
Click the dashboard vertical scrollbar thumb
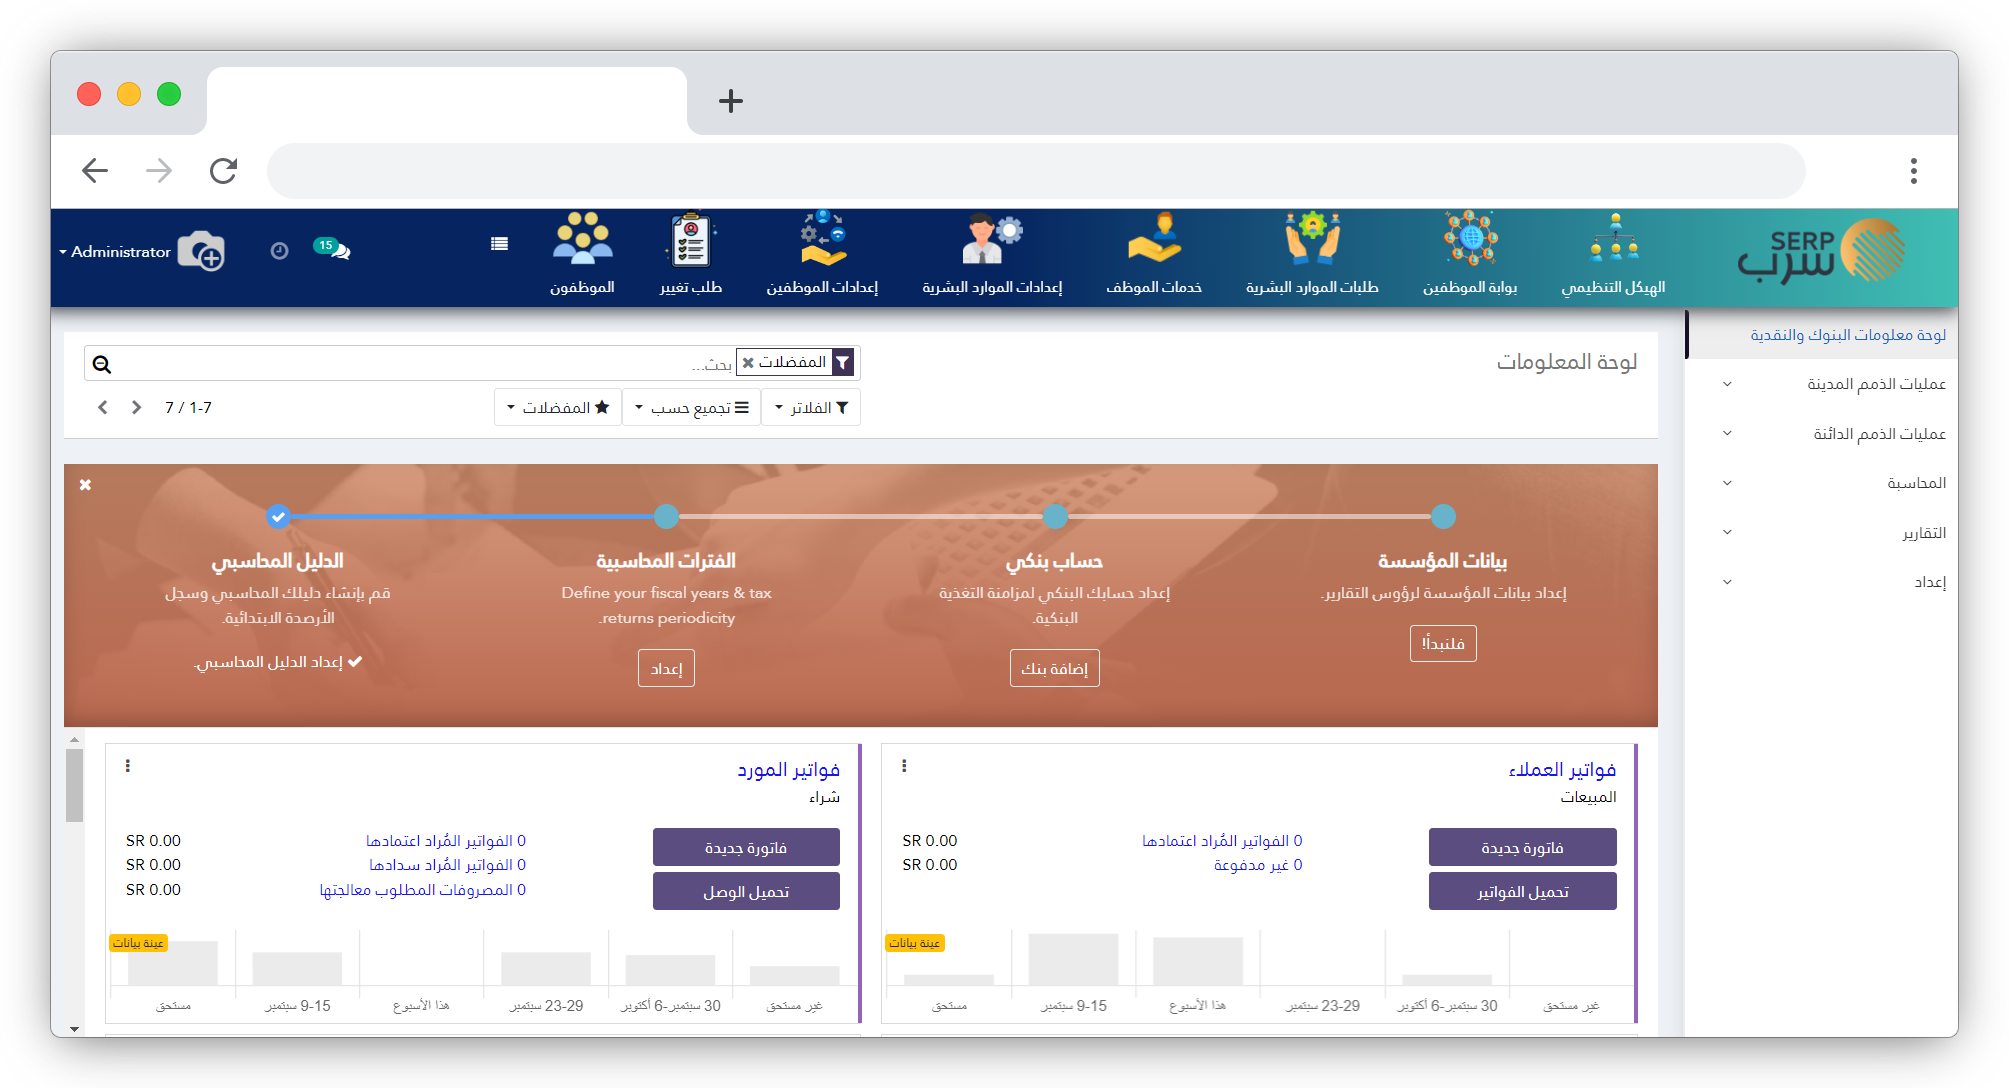(74, 786)
